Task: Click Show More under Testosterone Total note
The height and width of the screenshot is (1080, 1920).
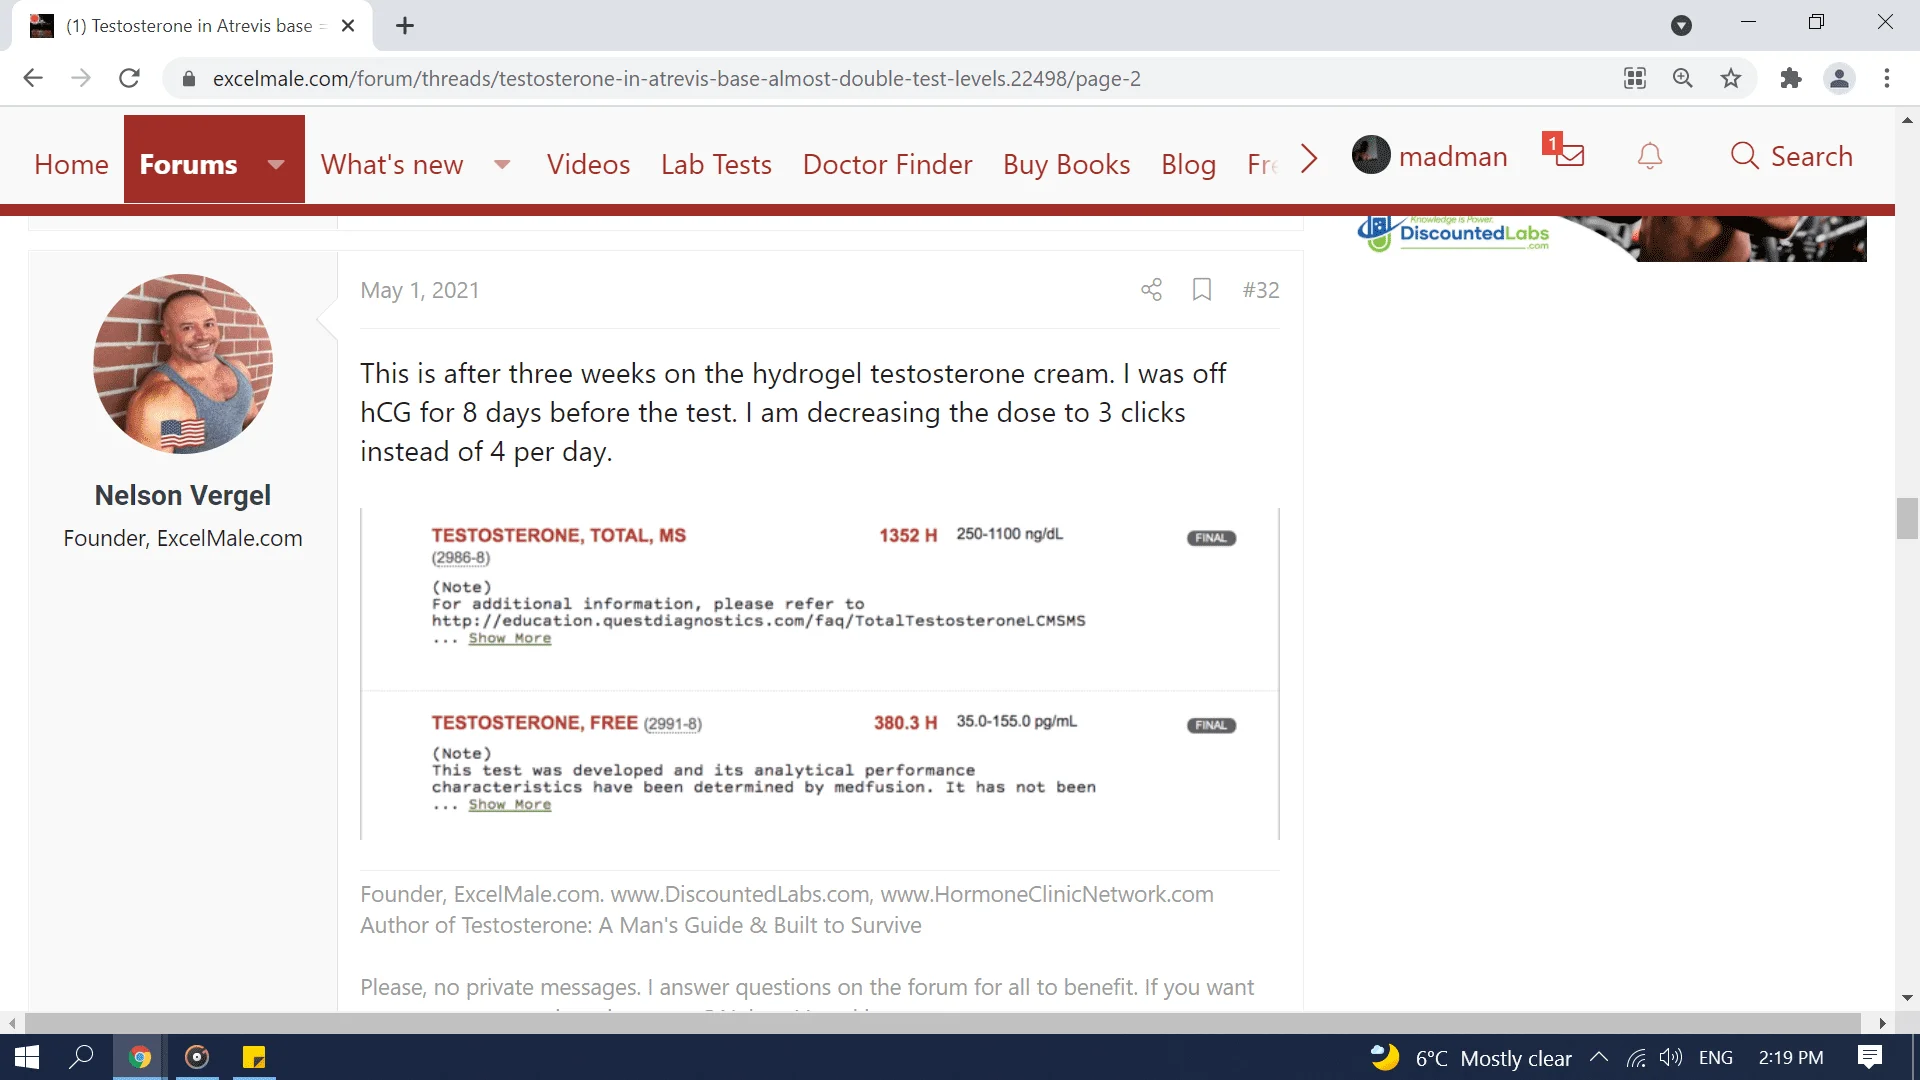Action: [509, 638]
